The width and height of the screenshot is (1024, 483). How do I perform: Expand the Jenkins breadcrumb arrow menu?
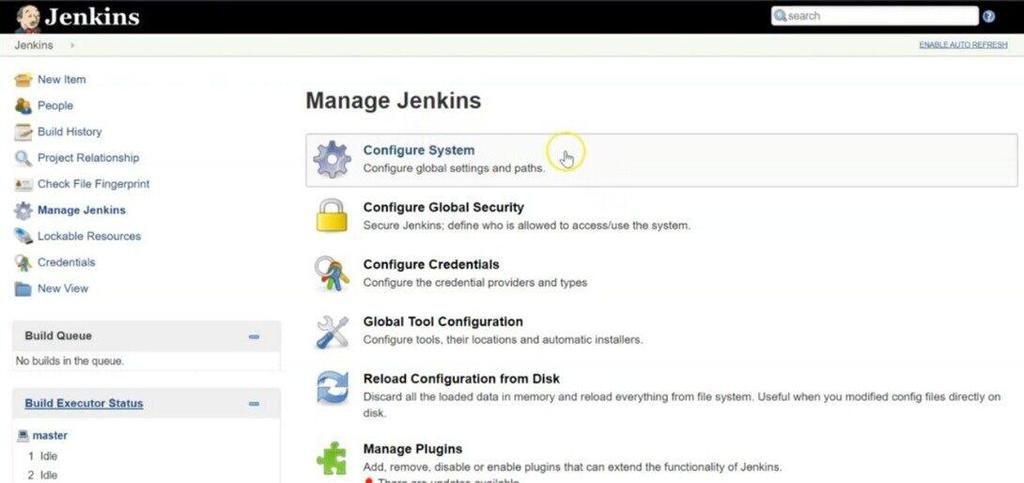[73, 46]
